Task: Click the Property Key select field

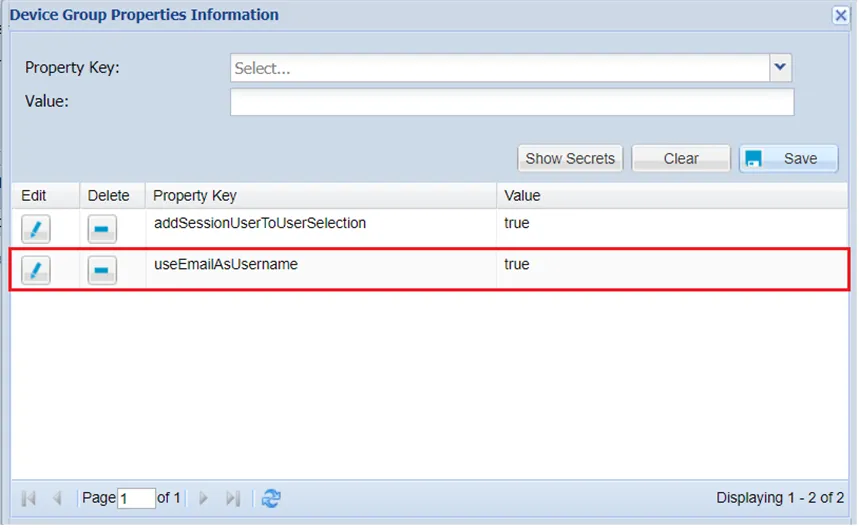Action: coord(500,68)
